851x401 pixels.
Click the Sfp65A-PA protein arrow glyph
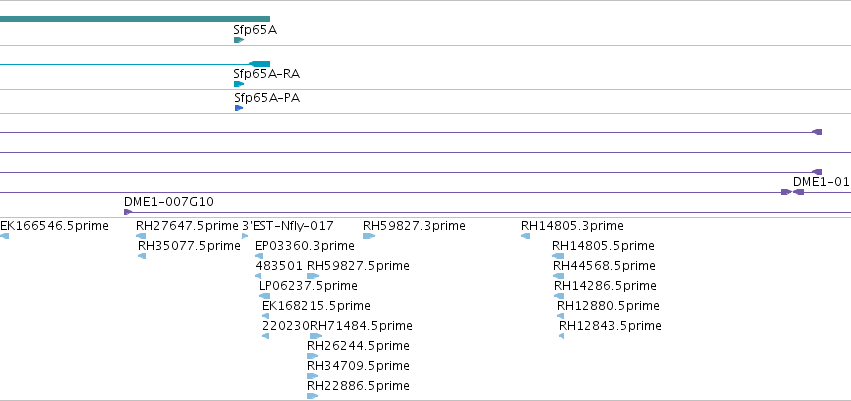pyautogui.click(x=239, y=108)
